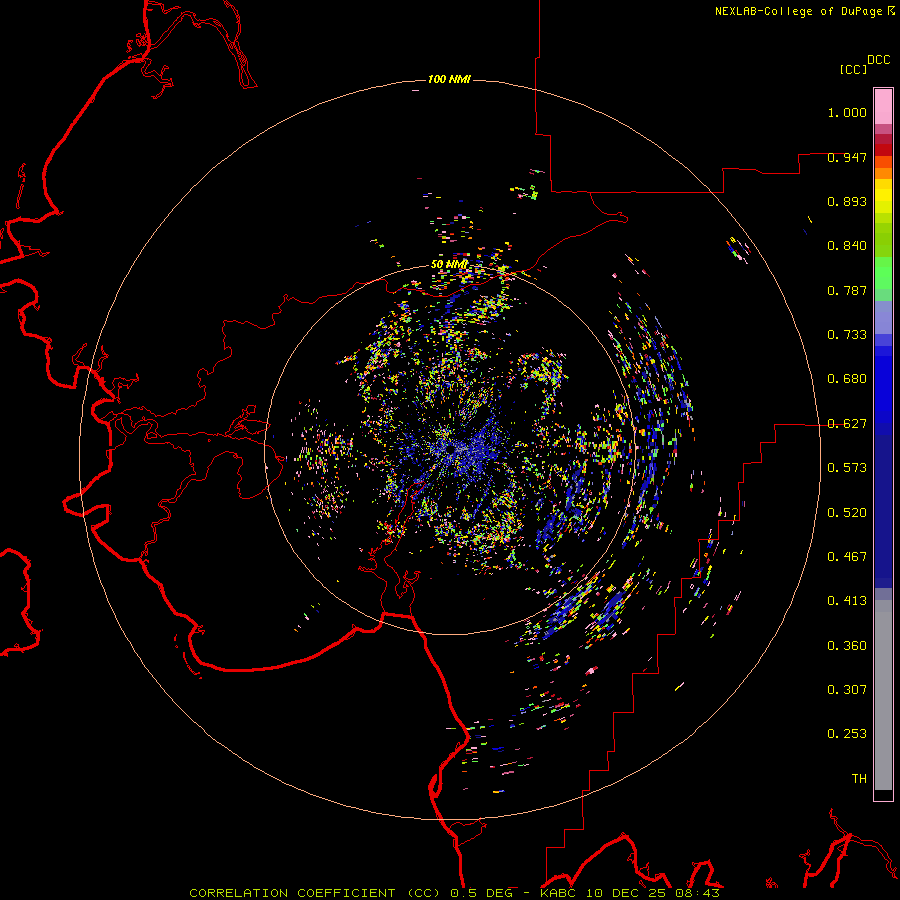This screenshot has height=900, width=900.
Task: Select the 0.893 scale value
Action: tap(847, 201)
